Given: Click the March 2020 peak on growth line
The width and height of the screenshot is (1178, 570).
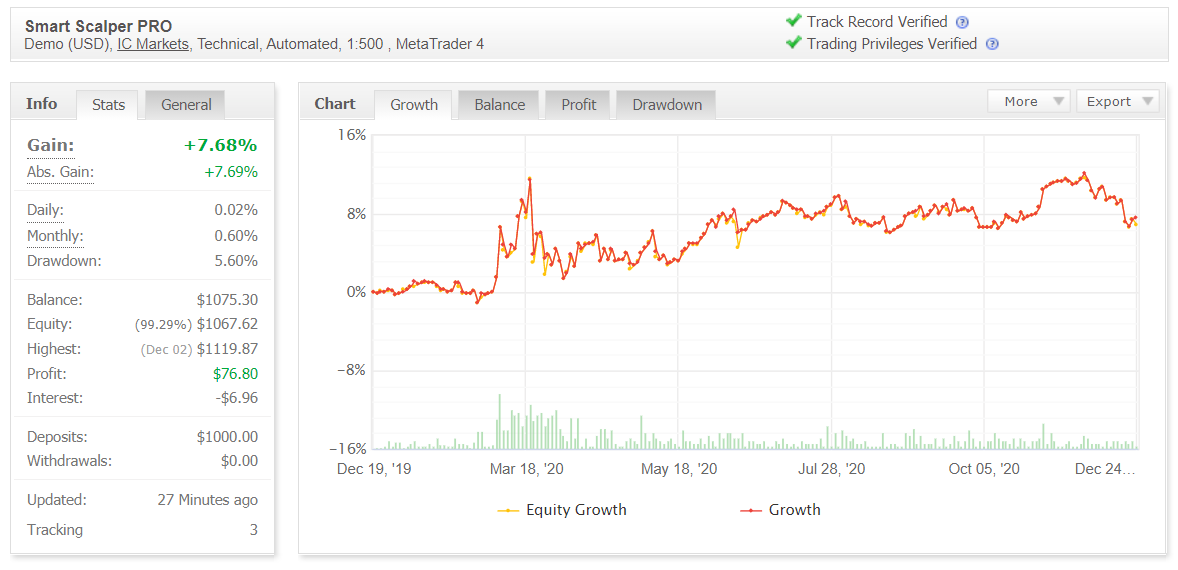Looking at the screenshot, I should pyautogui.click(x=530, y=179).
